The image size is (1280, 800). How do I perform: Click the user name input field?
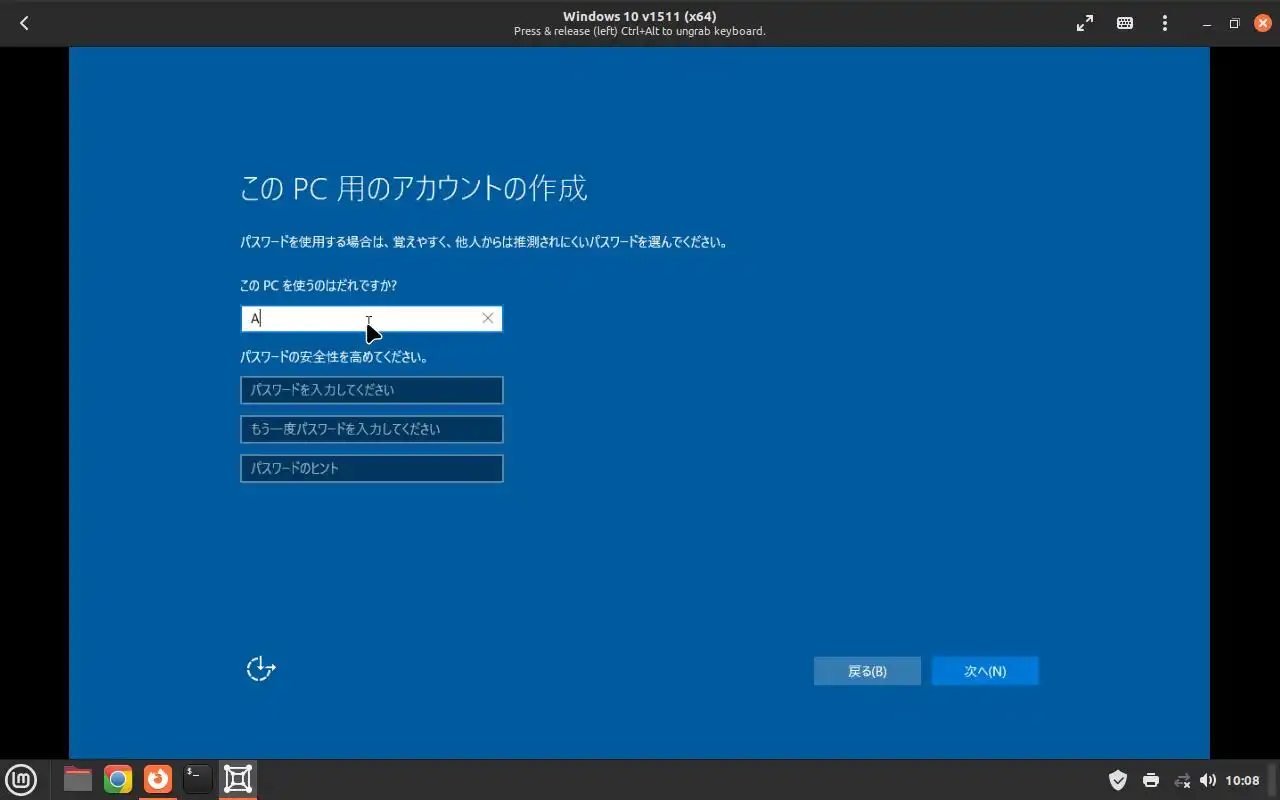372,318
